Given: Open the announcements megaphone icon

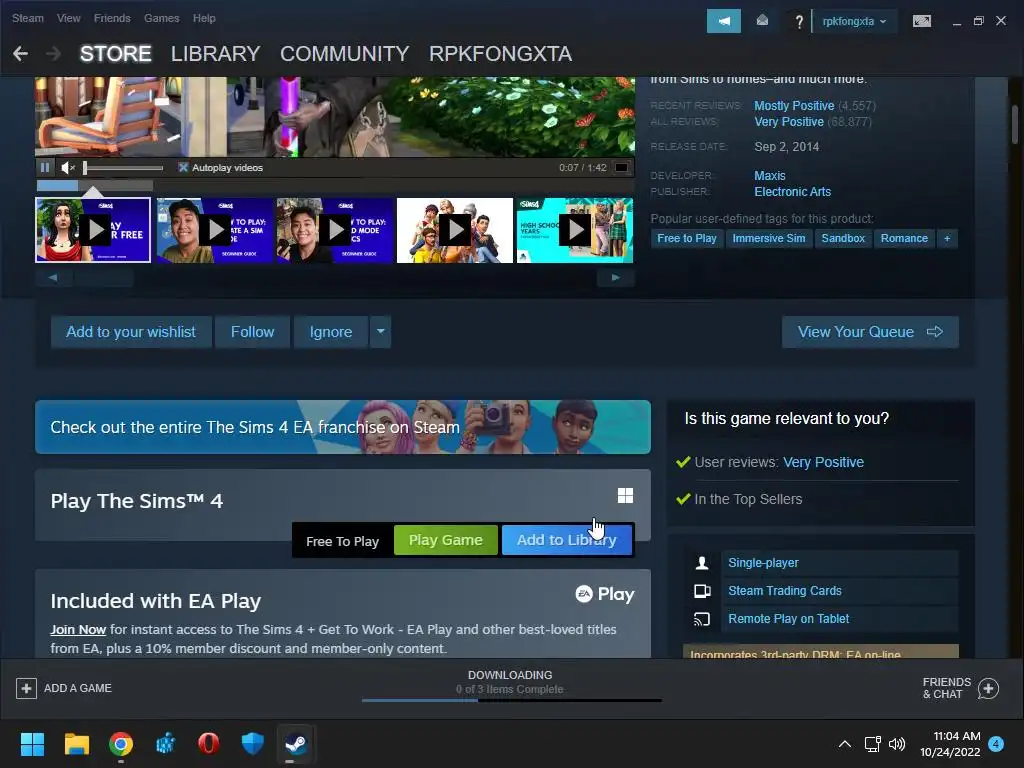Looking at the screenshot, I should click(724, 21).
